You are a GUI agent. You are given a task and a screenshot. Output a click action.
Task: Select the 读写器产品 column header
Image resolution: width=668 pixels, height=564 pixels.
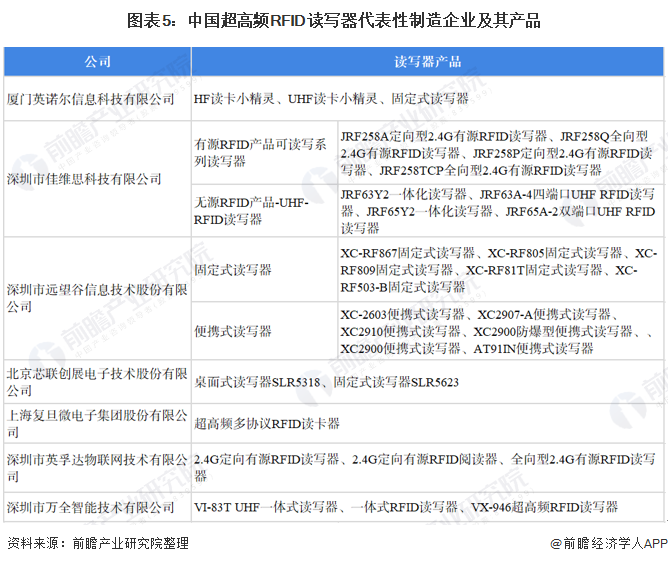pos(428,62)
